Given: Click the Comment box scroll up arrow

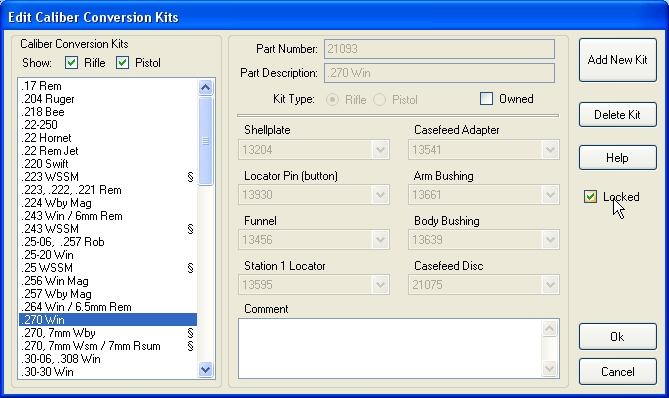Looking at the screenshot, I should click(550, 328).
